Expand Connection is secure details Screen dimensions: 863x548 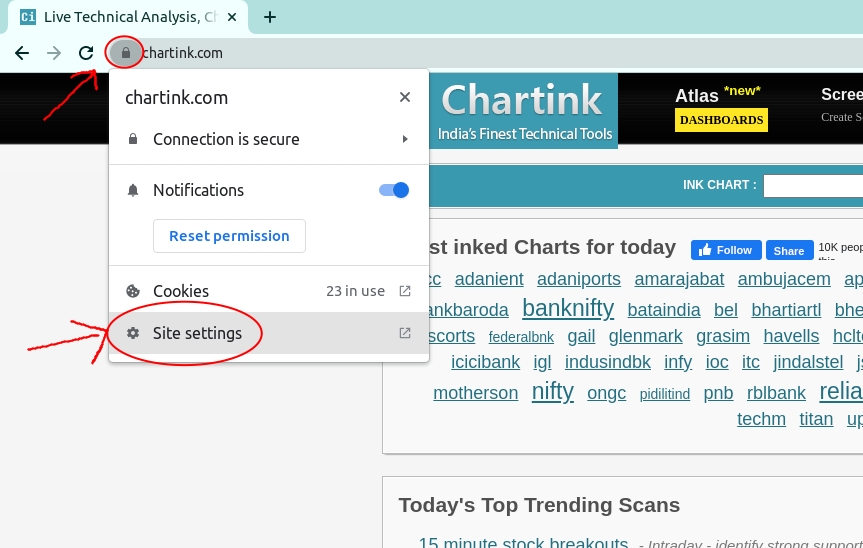(x=269, y=139)
